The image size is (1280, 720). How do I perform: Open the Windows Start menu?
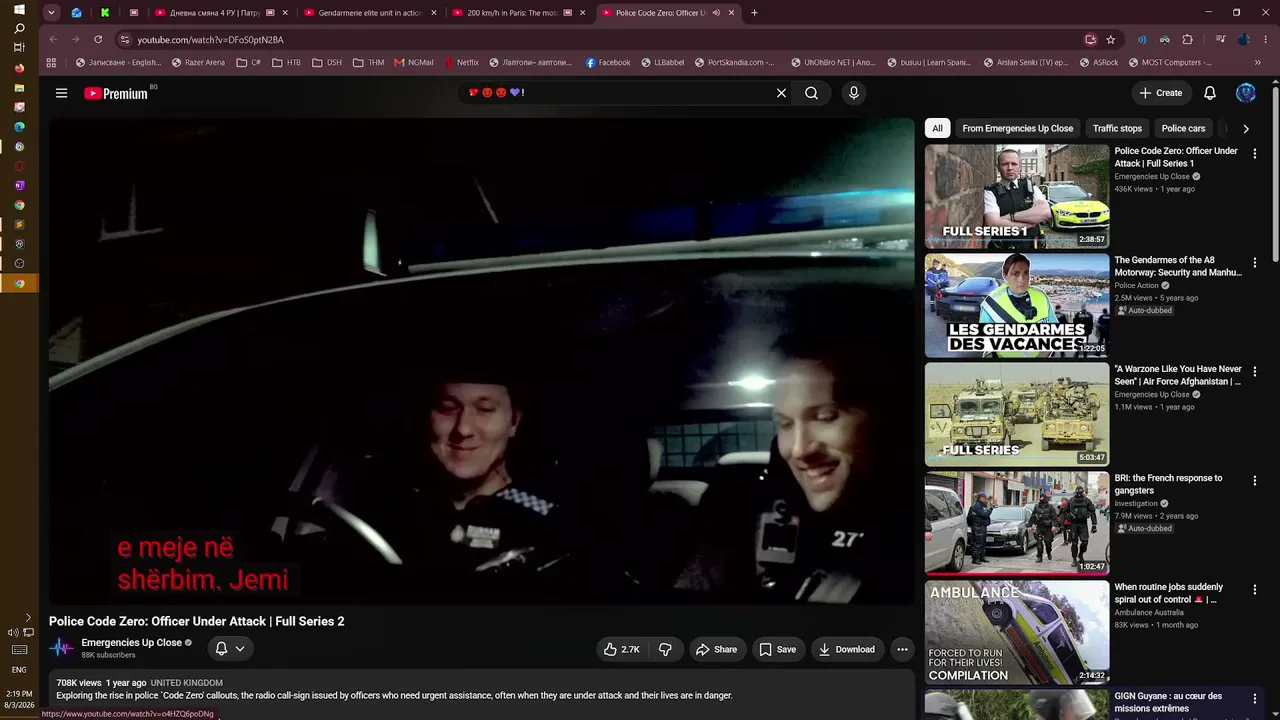[19, 9]
